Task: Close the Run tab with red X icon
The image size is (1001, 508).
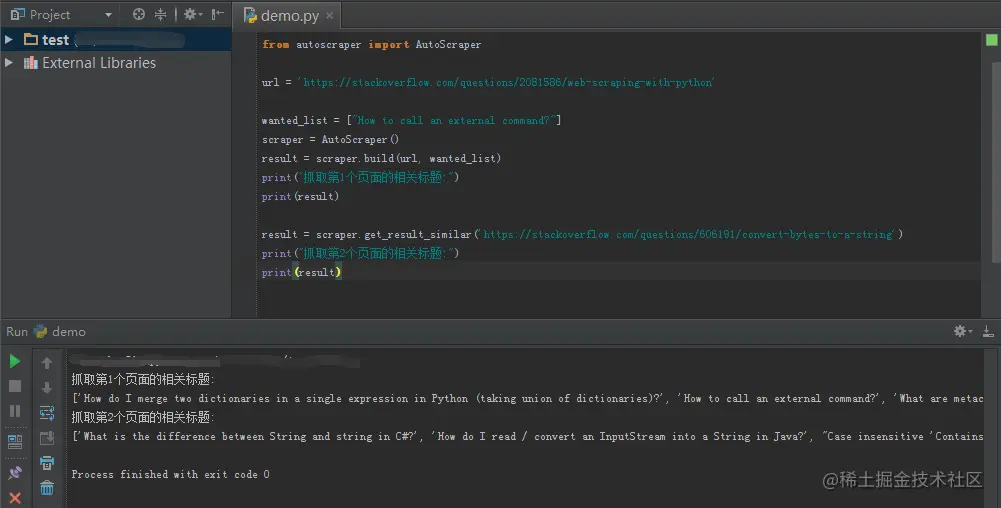Action: (x=15, y=498)
